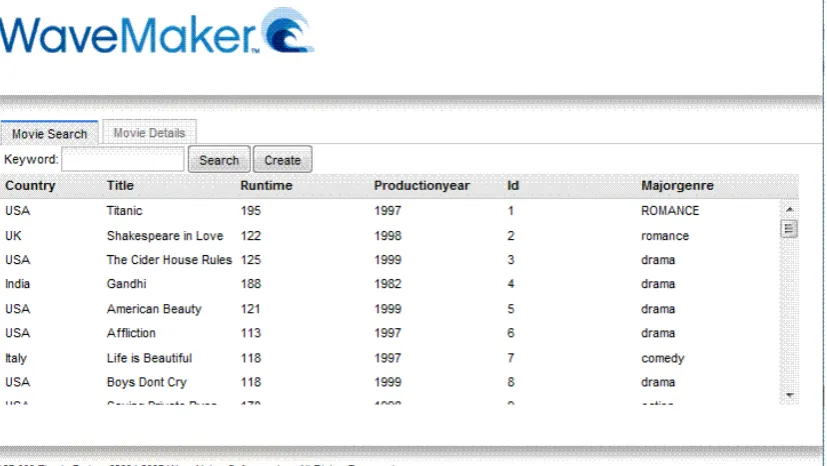Click the comedy genre cell
Image resolution: width=827 pixels, height=466 pixels.
pos(662,358)
